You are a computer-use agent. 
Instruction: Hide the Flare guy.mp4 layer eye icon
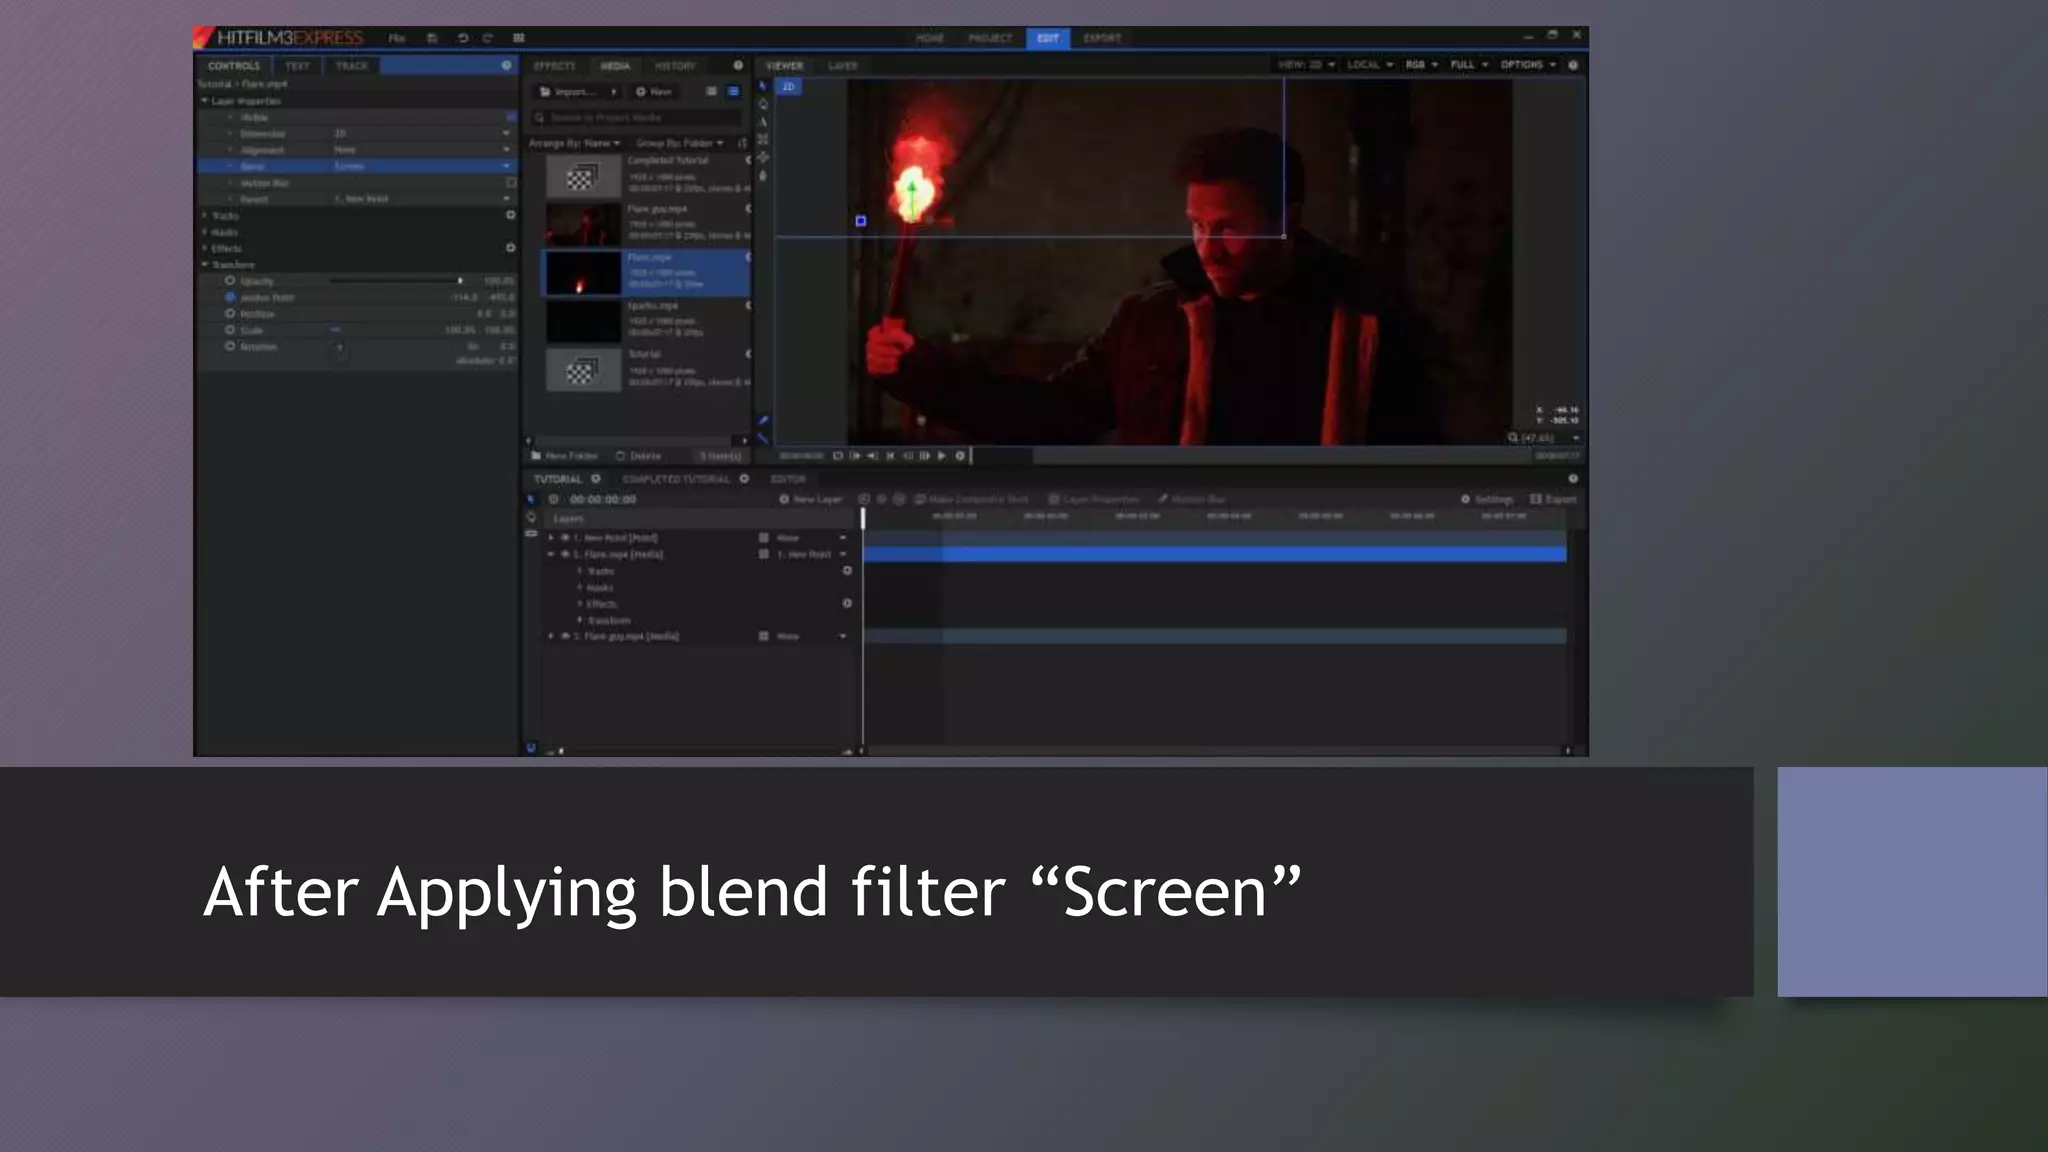(565, 636)
